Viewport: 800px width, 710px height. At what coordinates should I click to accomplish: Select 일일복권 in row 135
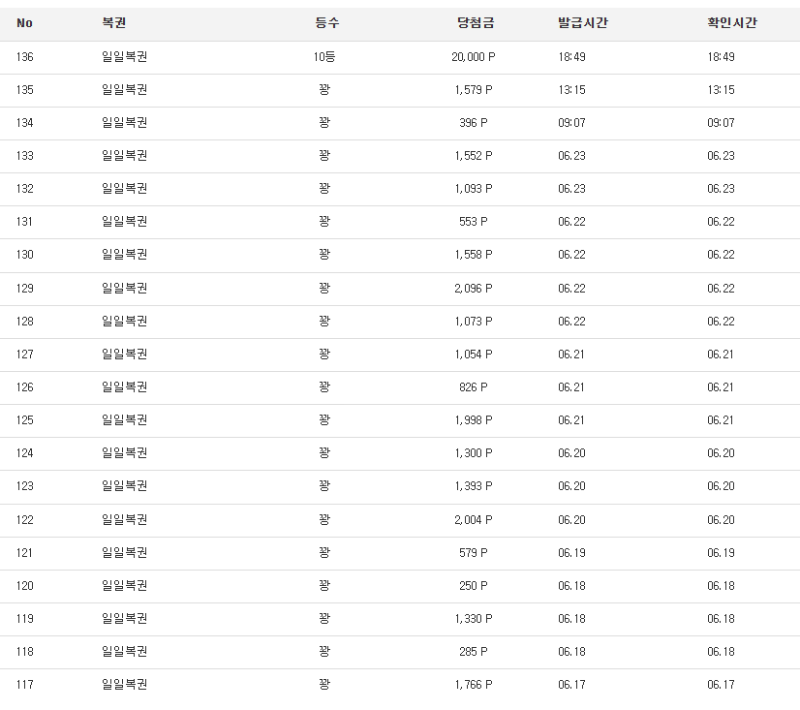coord(124,90)
